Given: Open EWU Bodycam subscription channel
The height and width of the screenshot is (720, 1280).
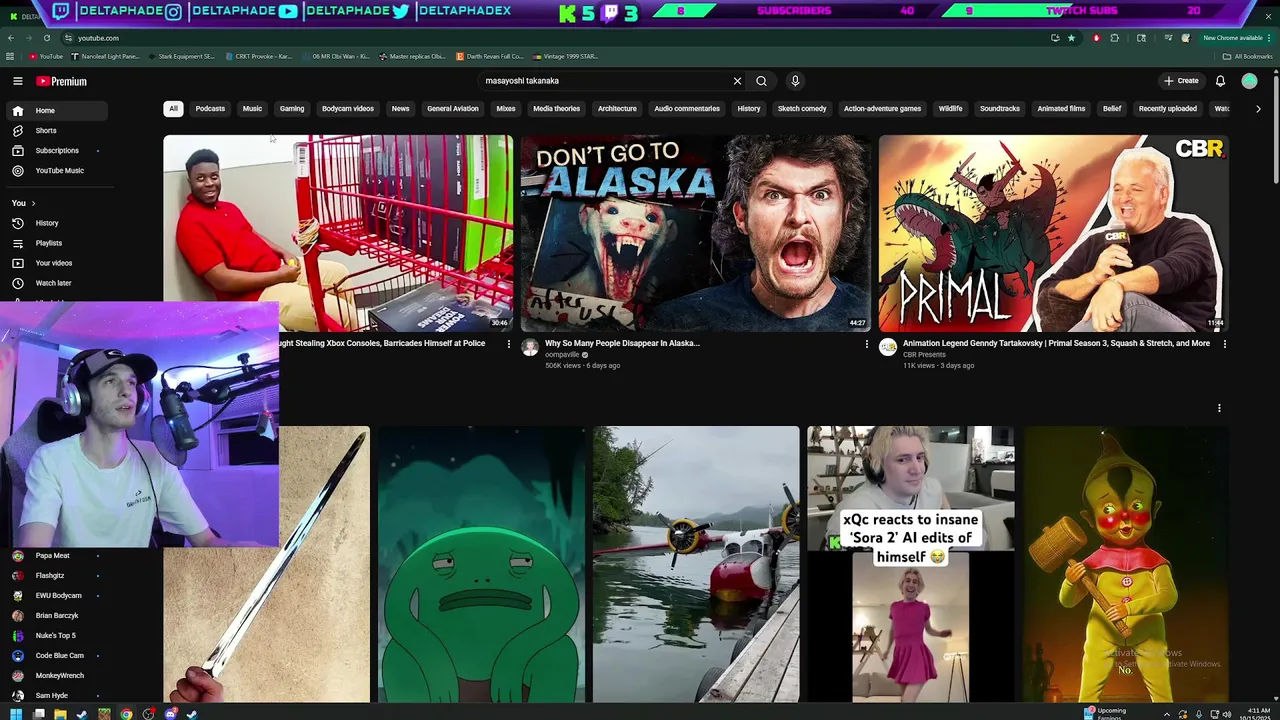Looking at the screenshot, I should tap(58, 596).
